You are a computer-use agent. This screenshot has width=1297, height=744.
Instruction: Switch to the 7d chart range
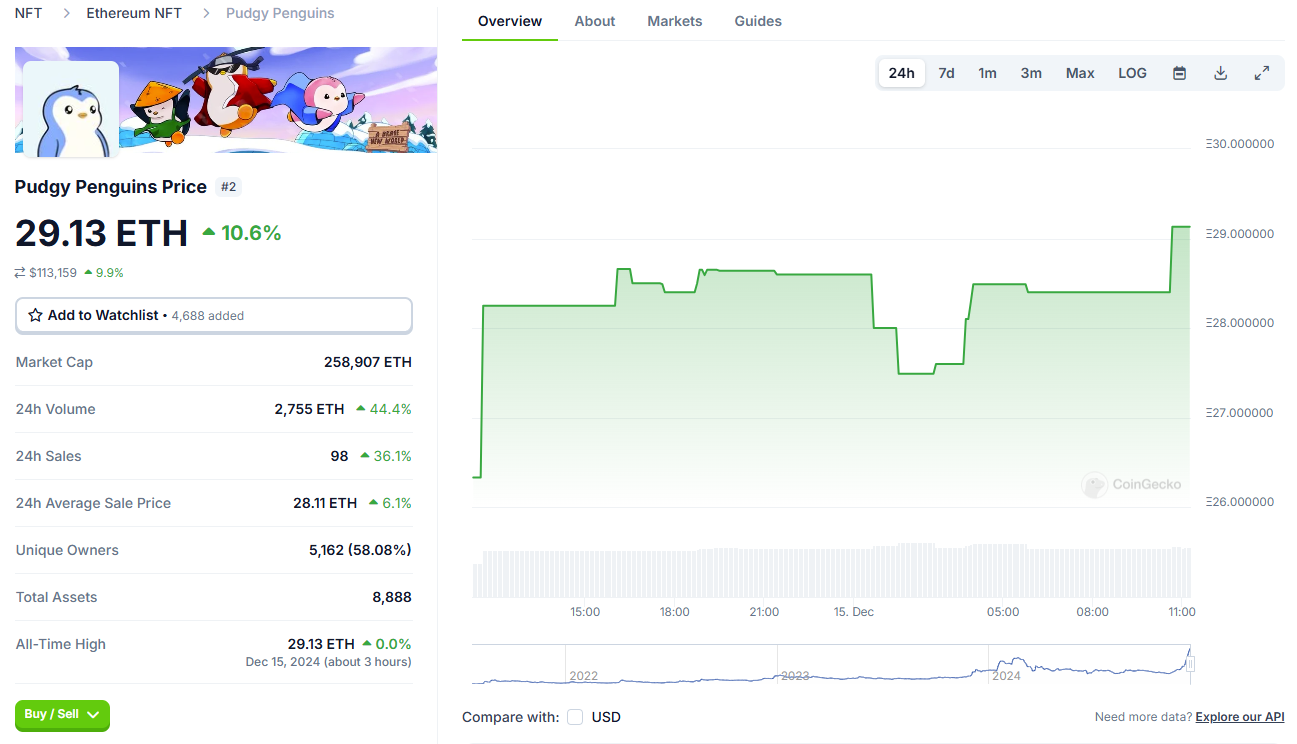[x=946, y=73]
